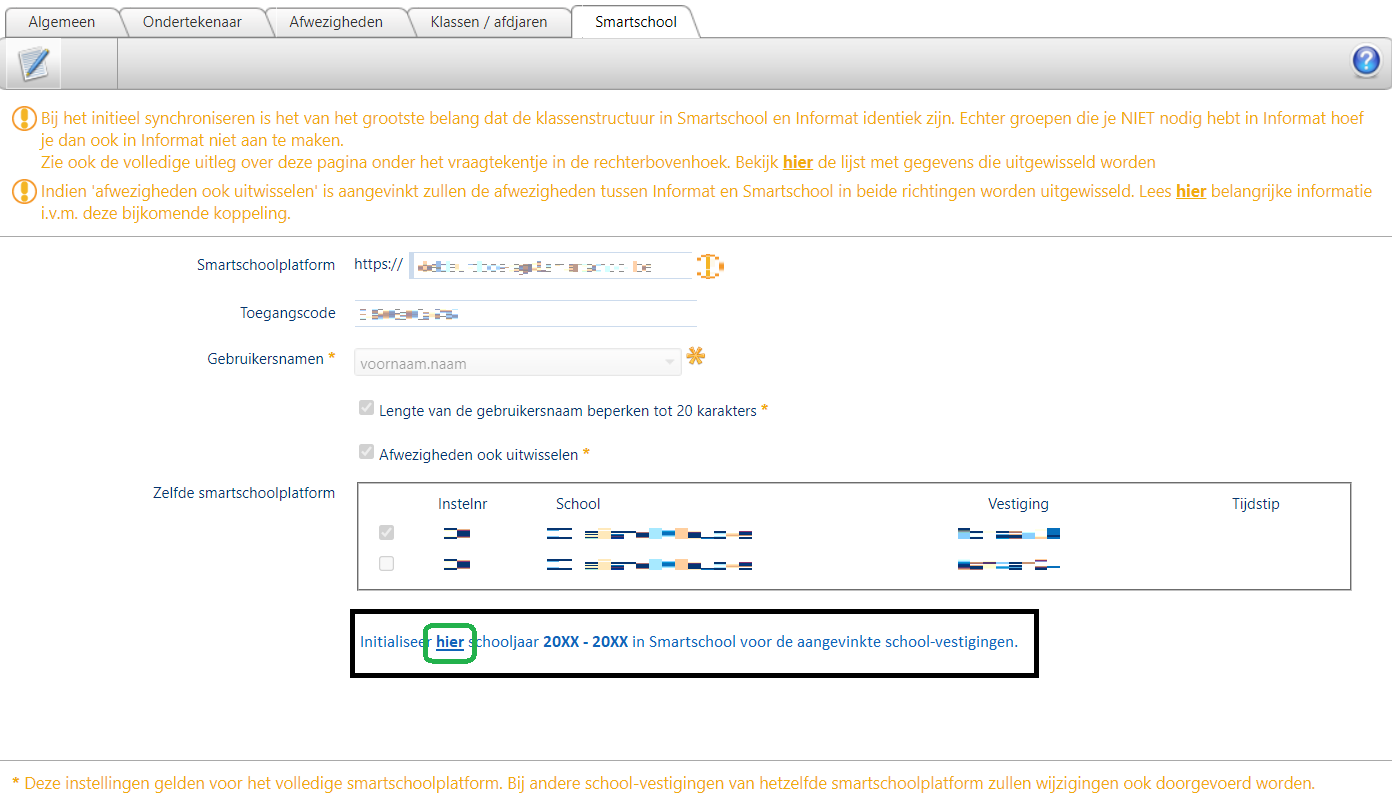Click warning icon before 'Bij het initieel synchroniseren'

pyautogui.click(x=24, y=119)
